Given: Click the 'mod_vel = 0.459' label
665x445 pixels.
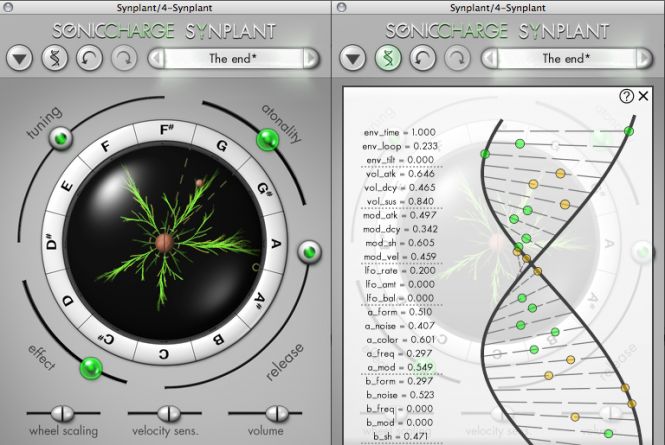Looking at the screenshot, I should coord(400,257).
